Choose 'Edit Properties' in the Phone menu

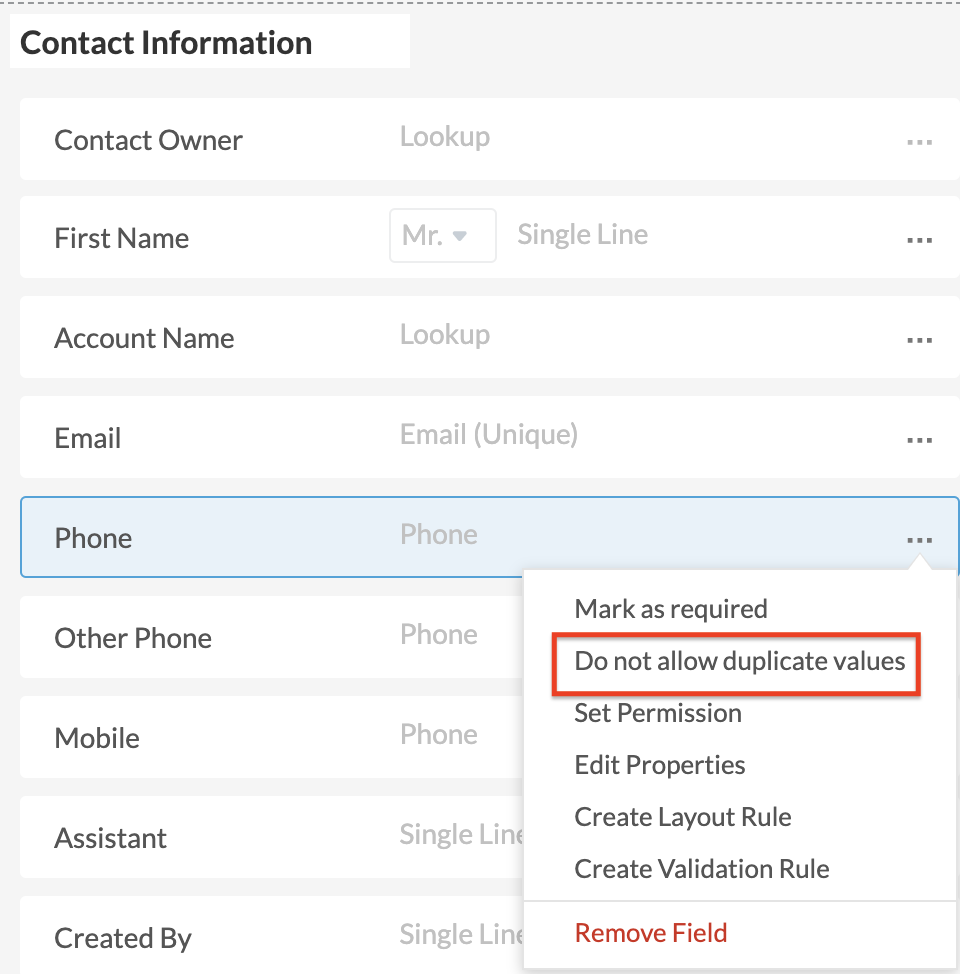pos(659,765)
